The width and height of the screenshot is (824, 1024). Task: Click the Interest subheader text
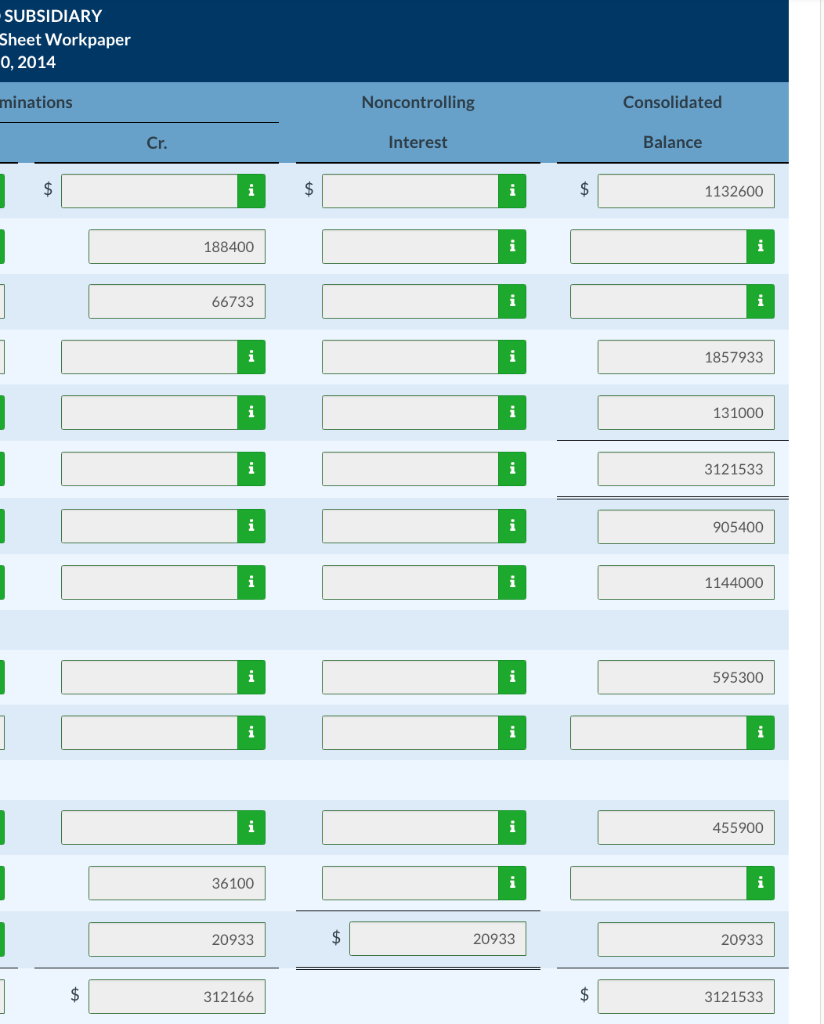[418, 142]
